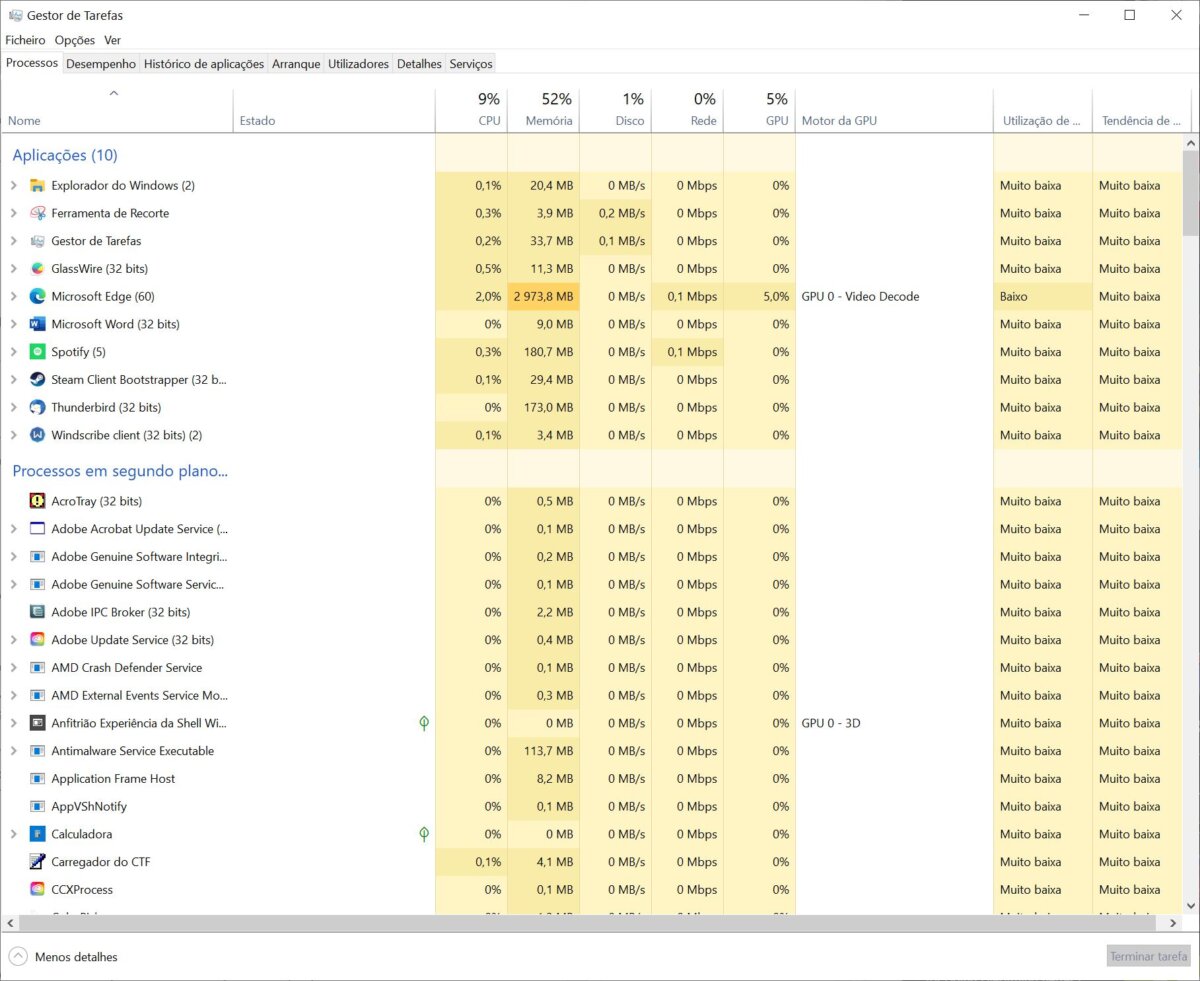Click the Adobe Acrobat Update Service icon
1200x981 pixels.
point(37,529)
